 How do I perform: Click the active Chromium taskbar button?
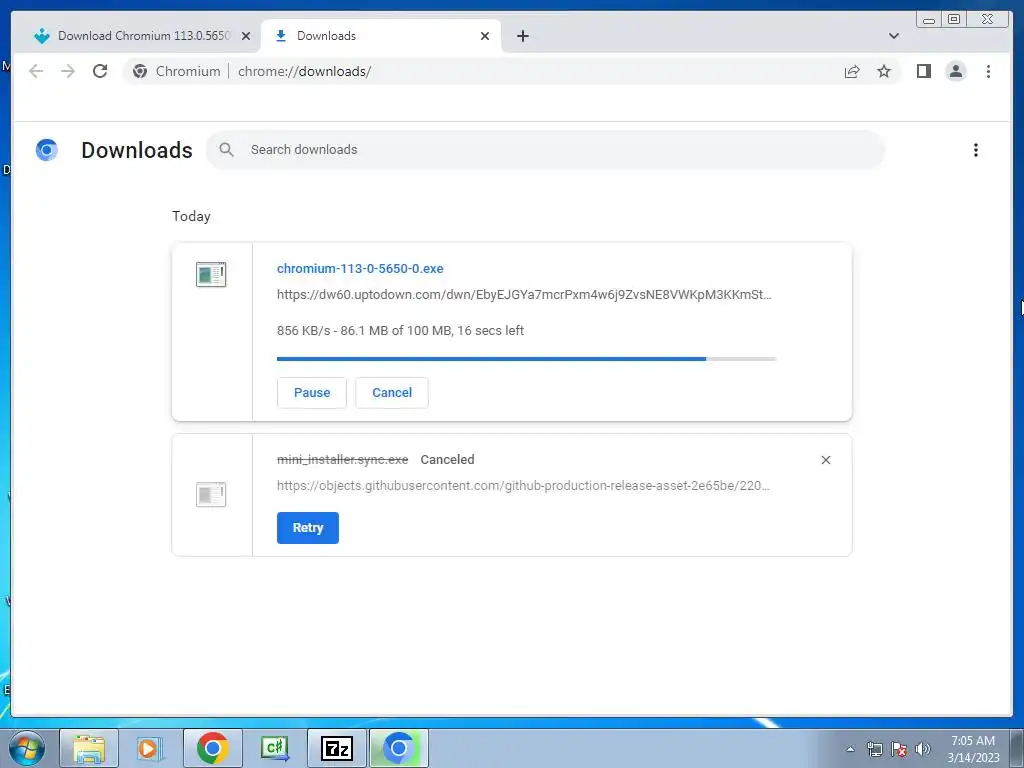click(x=399, y=748)
